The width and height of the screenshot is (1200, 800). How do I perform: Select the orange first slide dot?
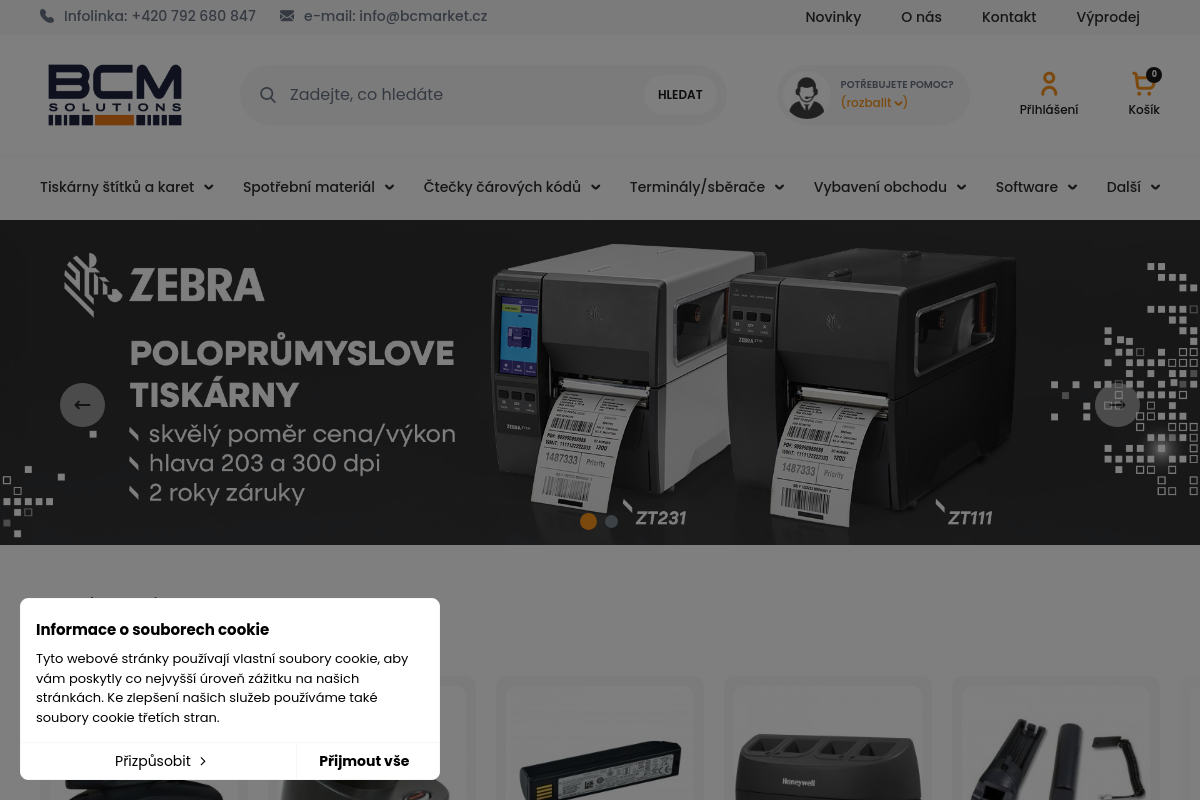588,521
